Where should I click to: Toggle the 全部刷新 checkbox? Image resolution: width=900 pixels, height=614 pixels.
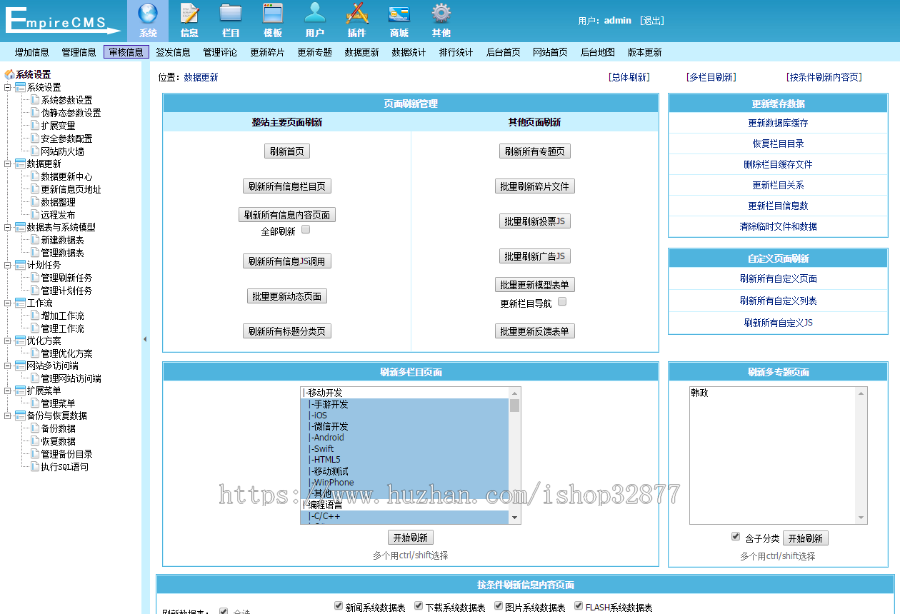tap(306, 230)
